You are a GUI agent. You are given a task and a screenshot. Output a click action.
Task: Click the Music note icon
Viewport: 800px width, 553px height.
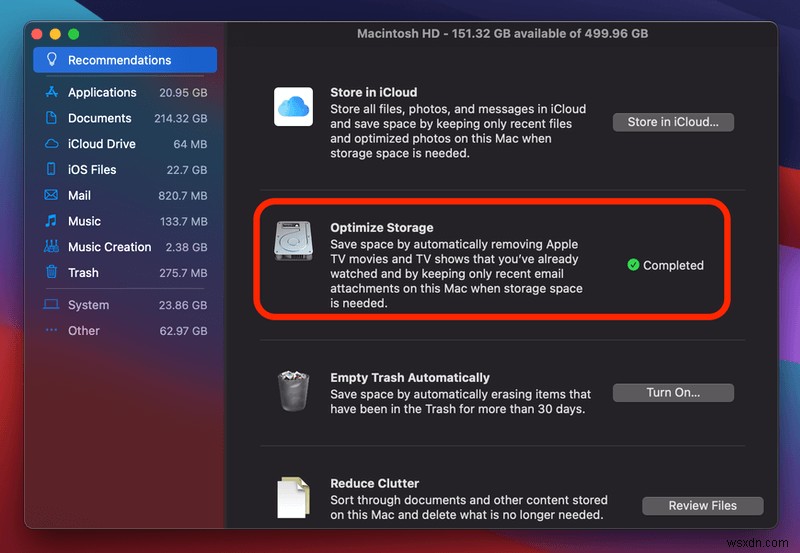pos(51,220)
